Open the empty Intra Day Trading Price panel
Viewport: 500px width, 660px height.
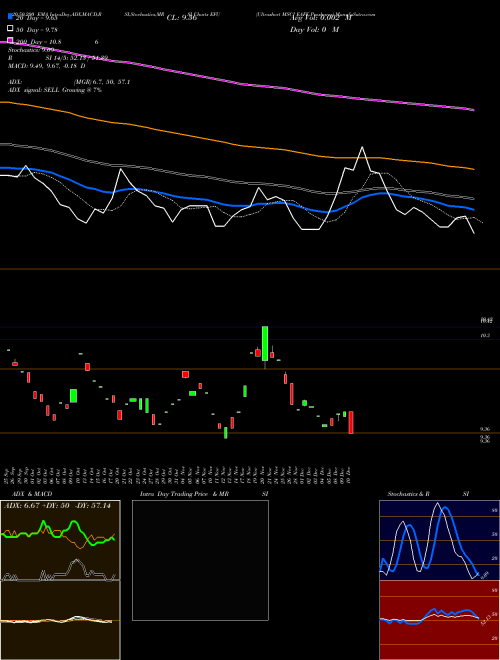200,560
